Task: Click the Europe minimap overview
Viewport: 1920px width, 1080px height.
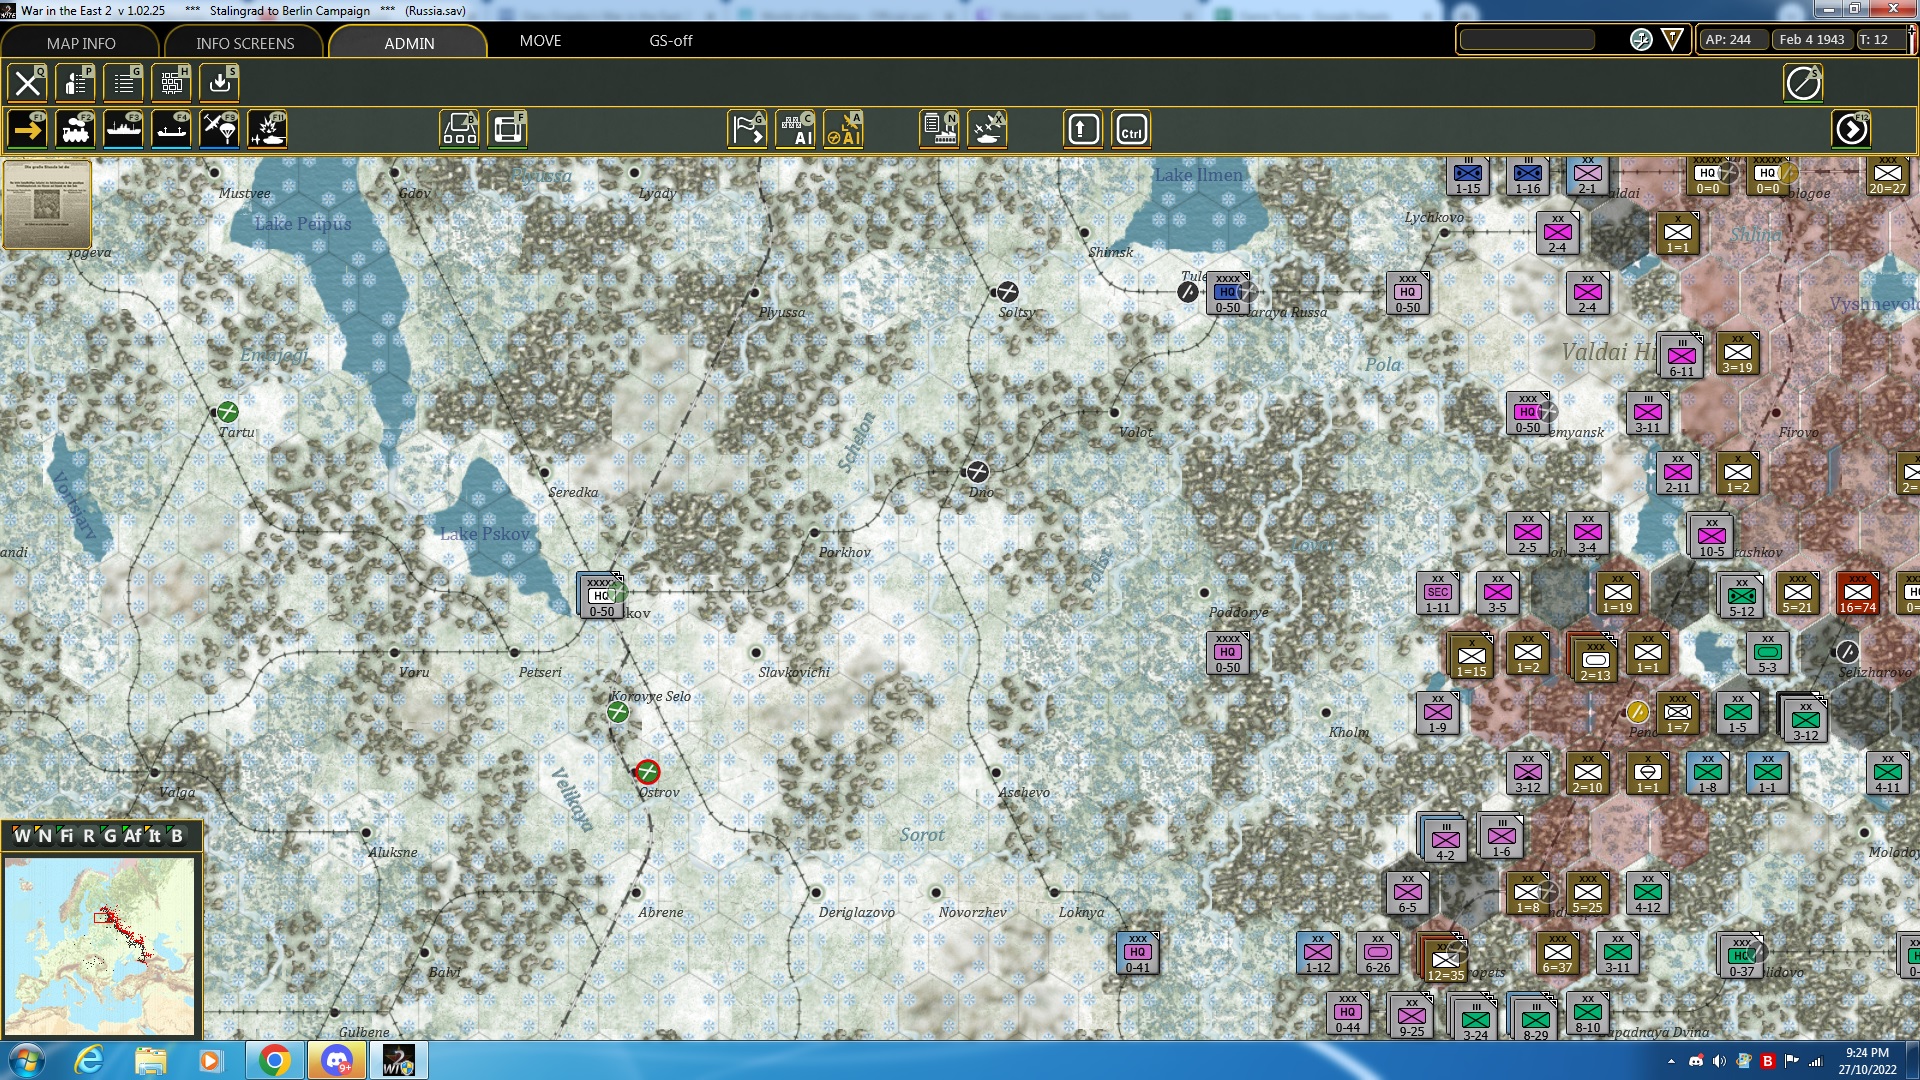Action: (x=100, y=945)
